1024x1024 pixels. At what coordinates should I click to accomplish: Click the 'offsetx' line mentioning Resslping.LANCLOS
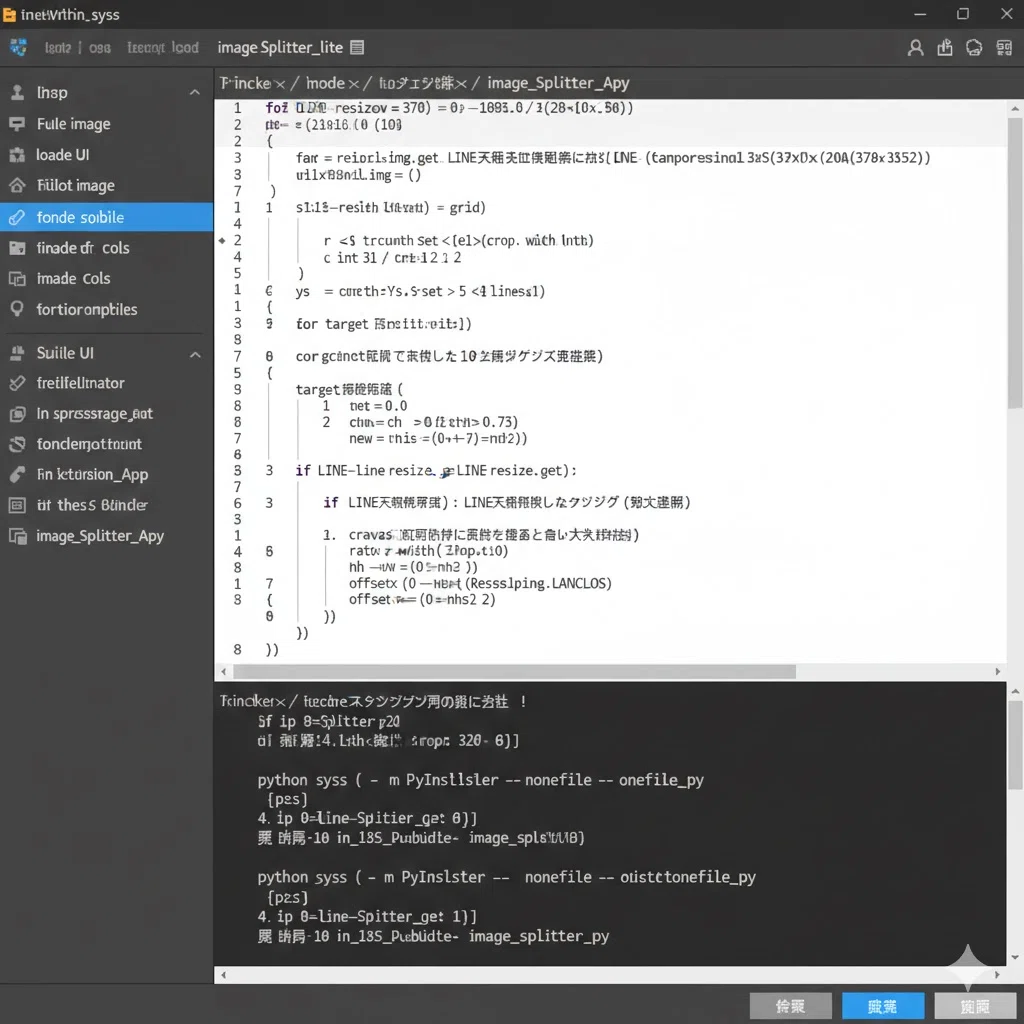pos(480,583)
